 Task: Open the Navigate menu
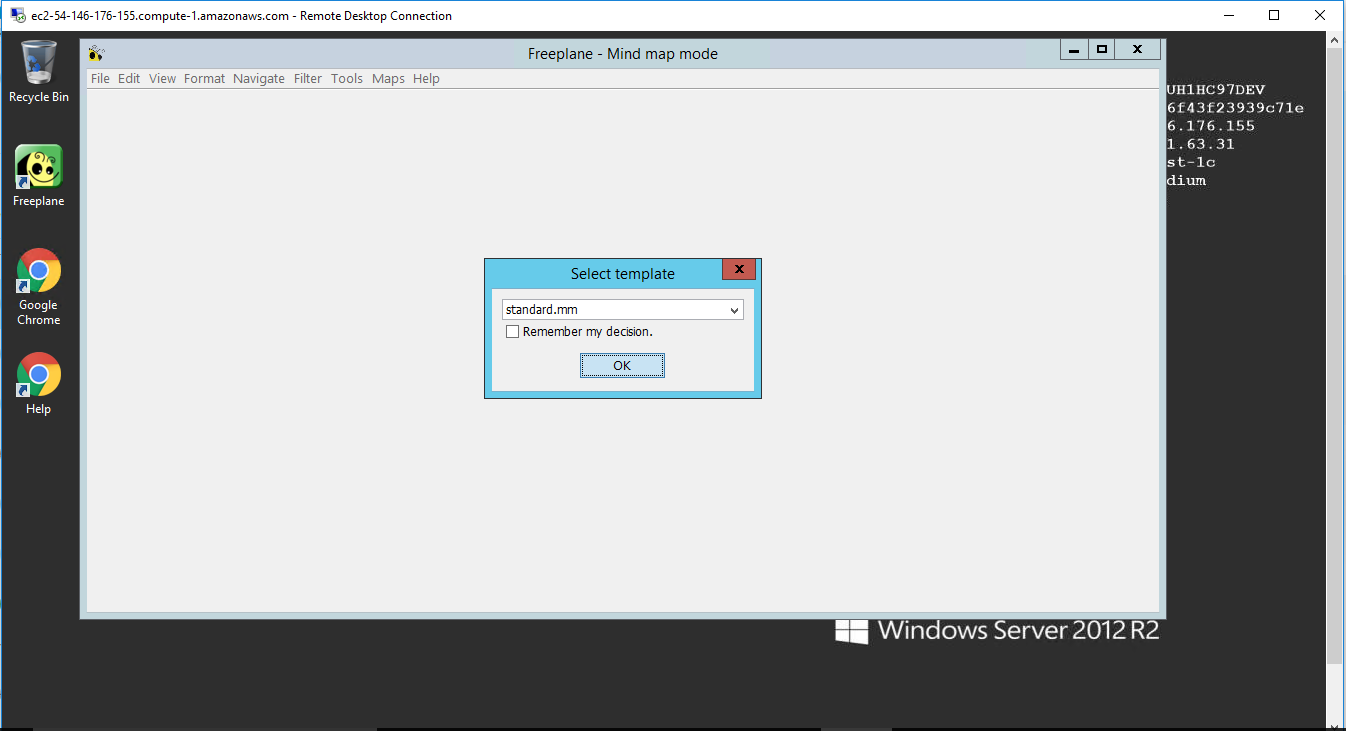[259, 79]
